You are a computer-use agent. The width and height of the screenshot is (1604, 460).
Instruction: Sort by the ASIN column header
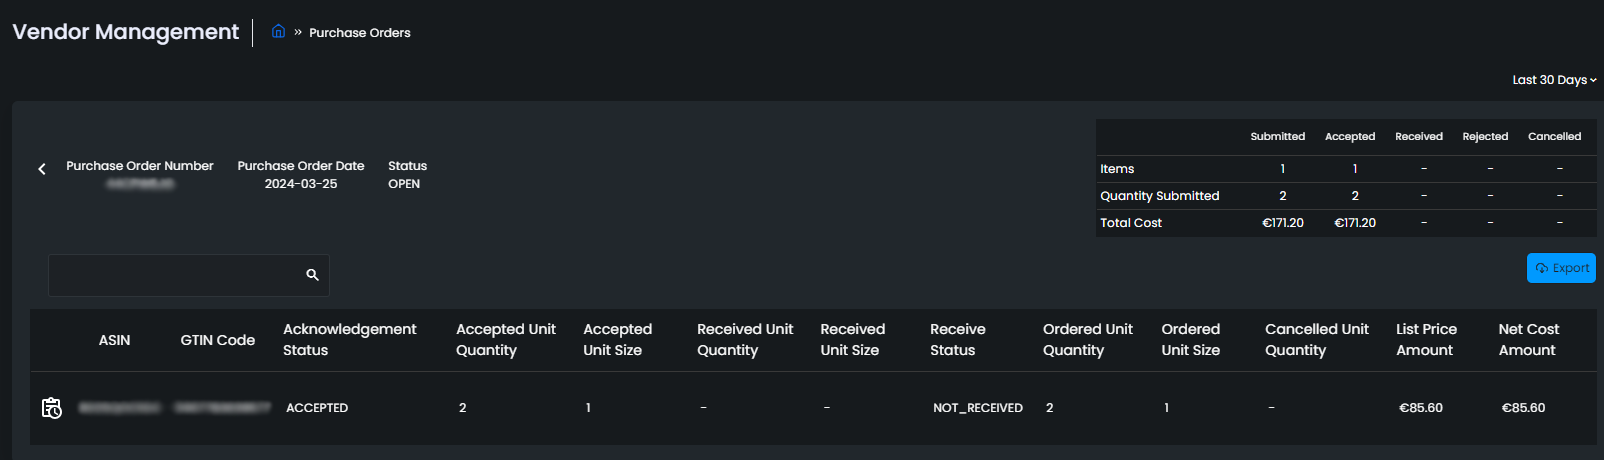[x=114, y=340]
